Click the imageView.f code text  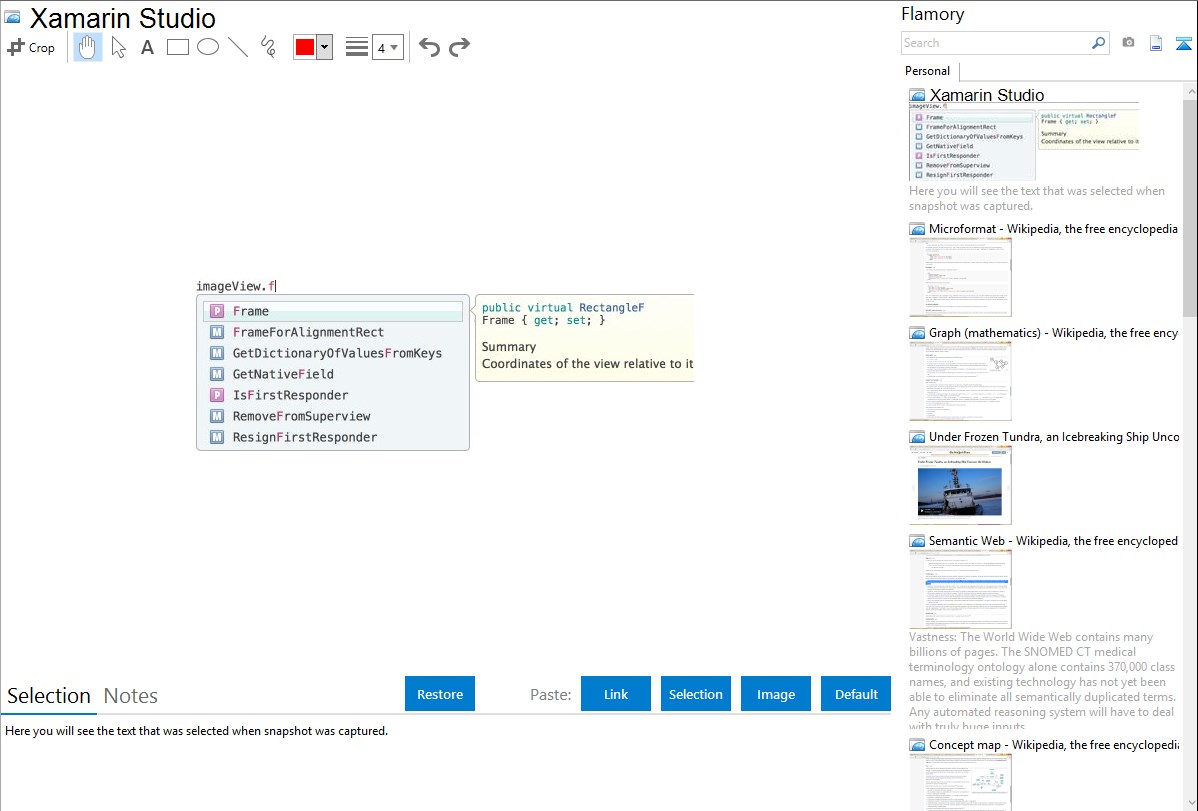[235, 286]
